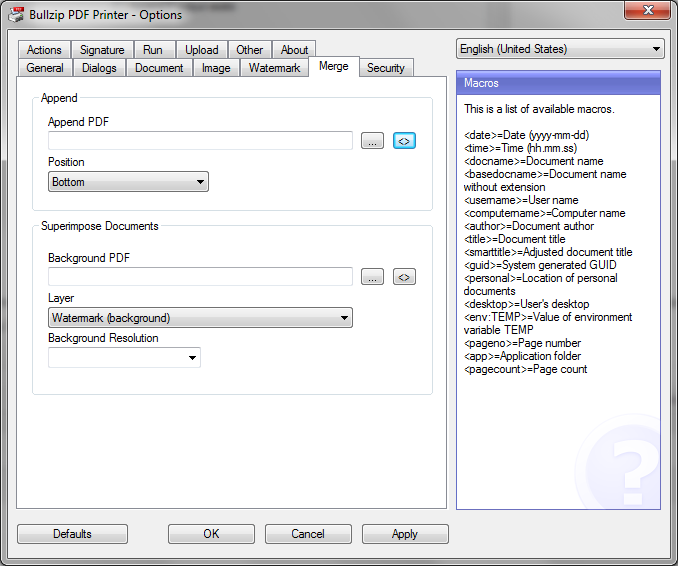The width and height of the screenshot is (678, 566).
Task: Click the <time>=Time (hh.mm.ss) macro line
Action: coord(520,148)
